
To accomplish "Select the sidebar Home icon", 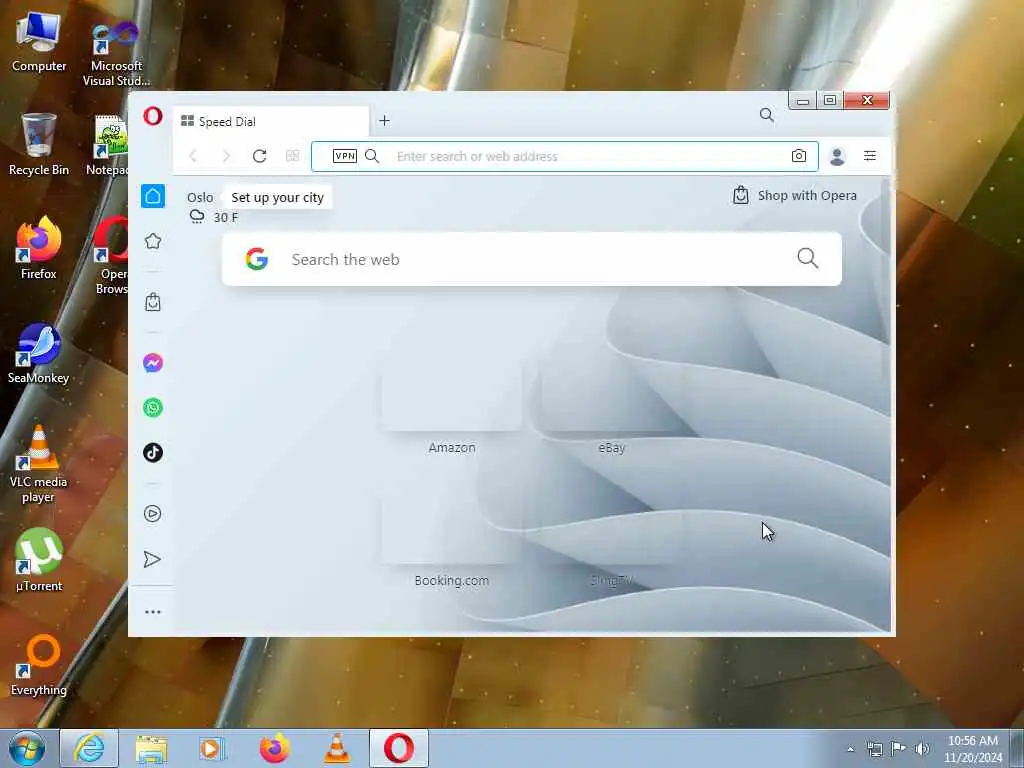I will [153, 196].
